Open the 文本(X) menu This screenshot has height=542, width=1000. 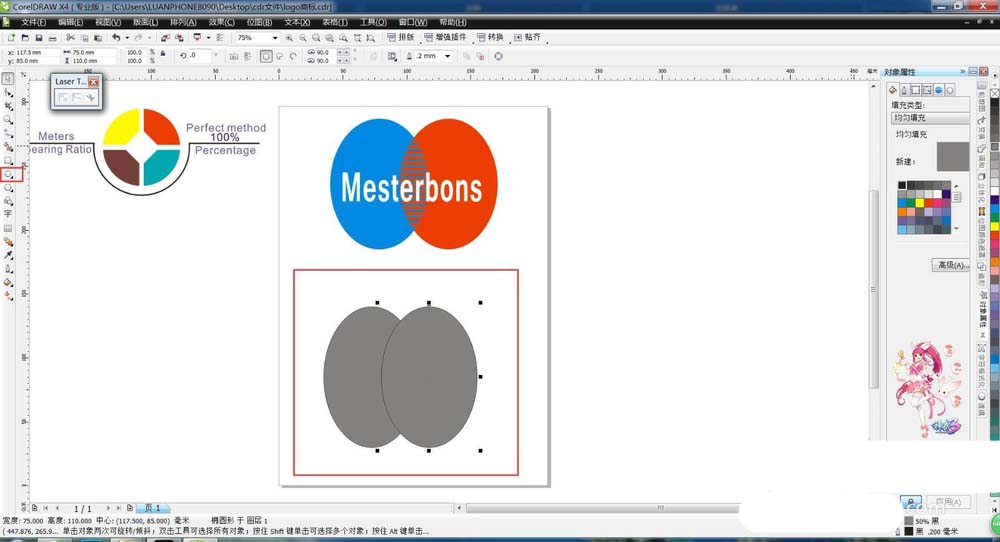pos(297,22)
